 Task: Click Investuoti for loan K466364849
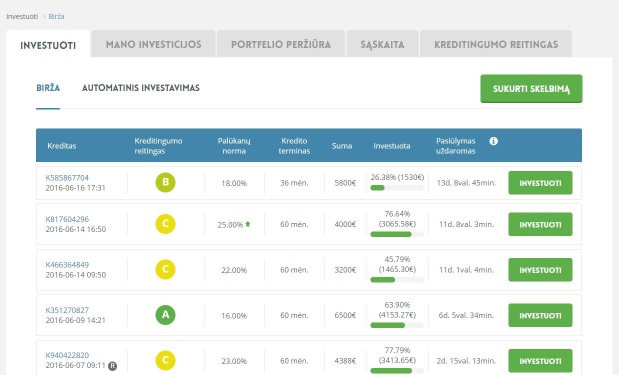(540, 270)
